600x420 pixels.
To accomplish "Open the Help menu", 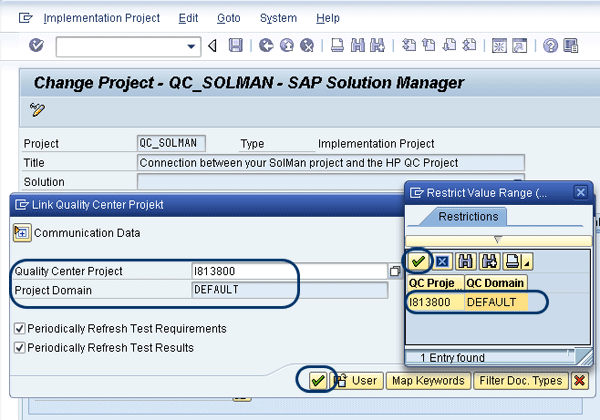I will (328, 18).
